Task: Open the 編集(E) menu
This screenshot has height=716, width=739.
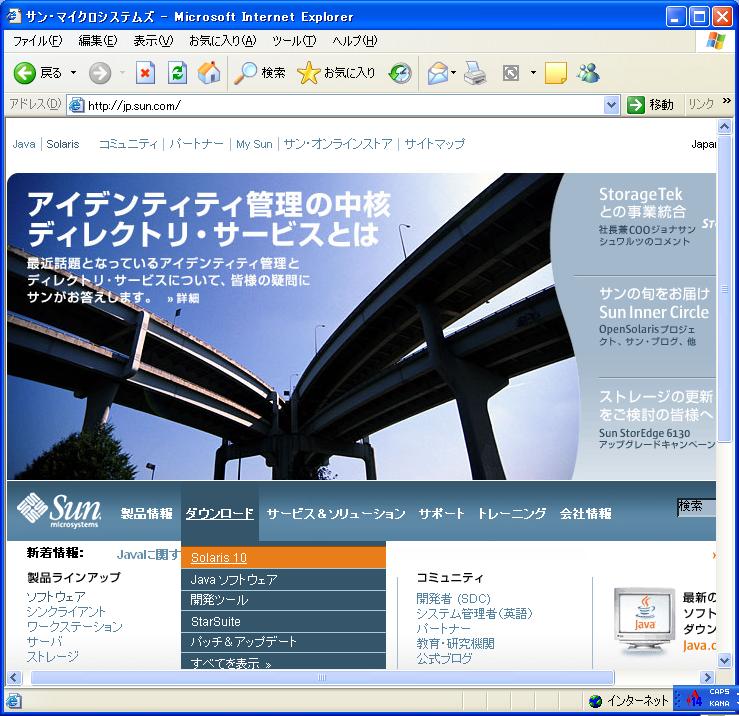Action: pyautogui.click(x=98, y=41)
